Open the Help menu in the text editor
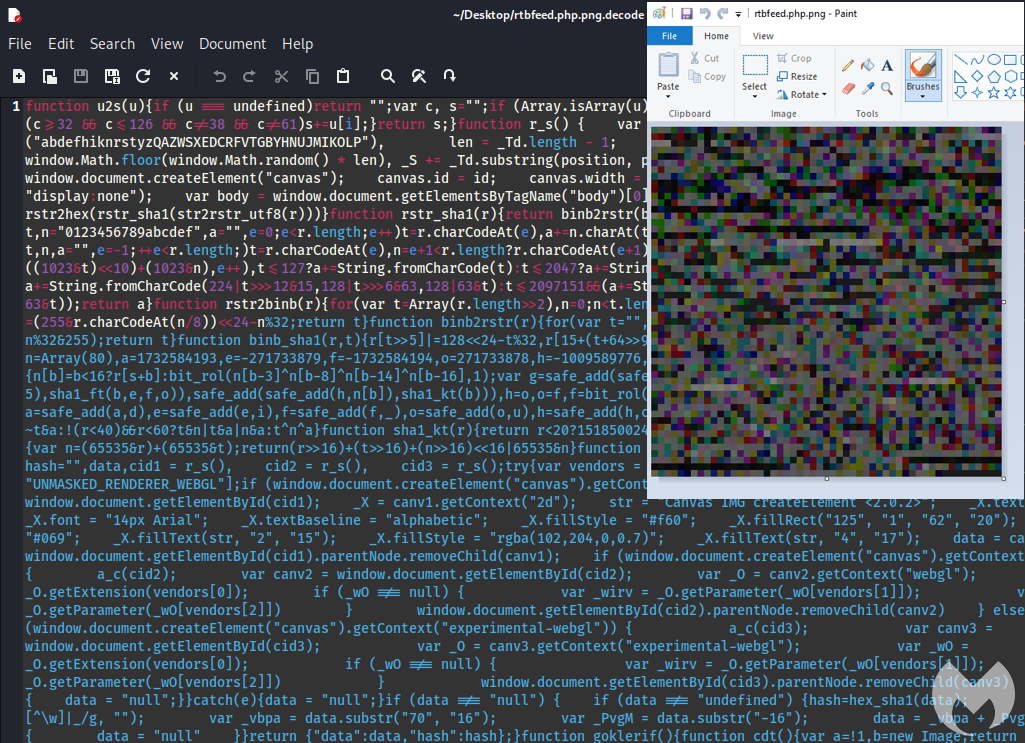The height and width of the screenshot is (743, 1025). (297, 44)
